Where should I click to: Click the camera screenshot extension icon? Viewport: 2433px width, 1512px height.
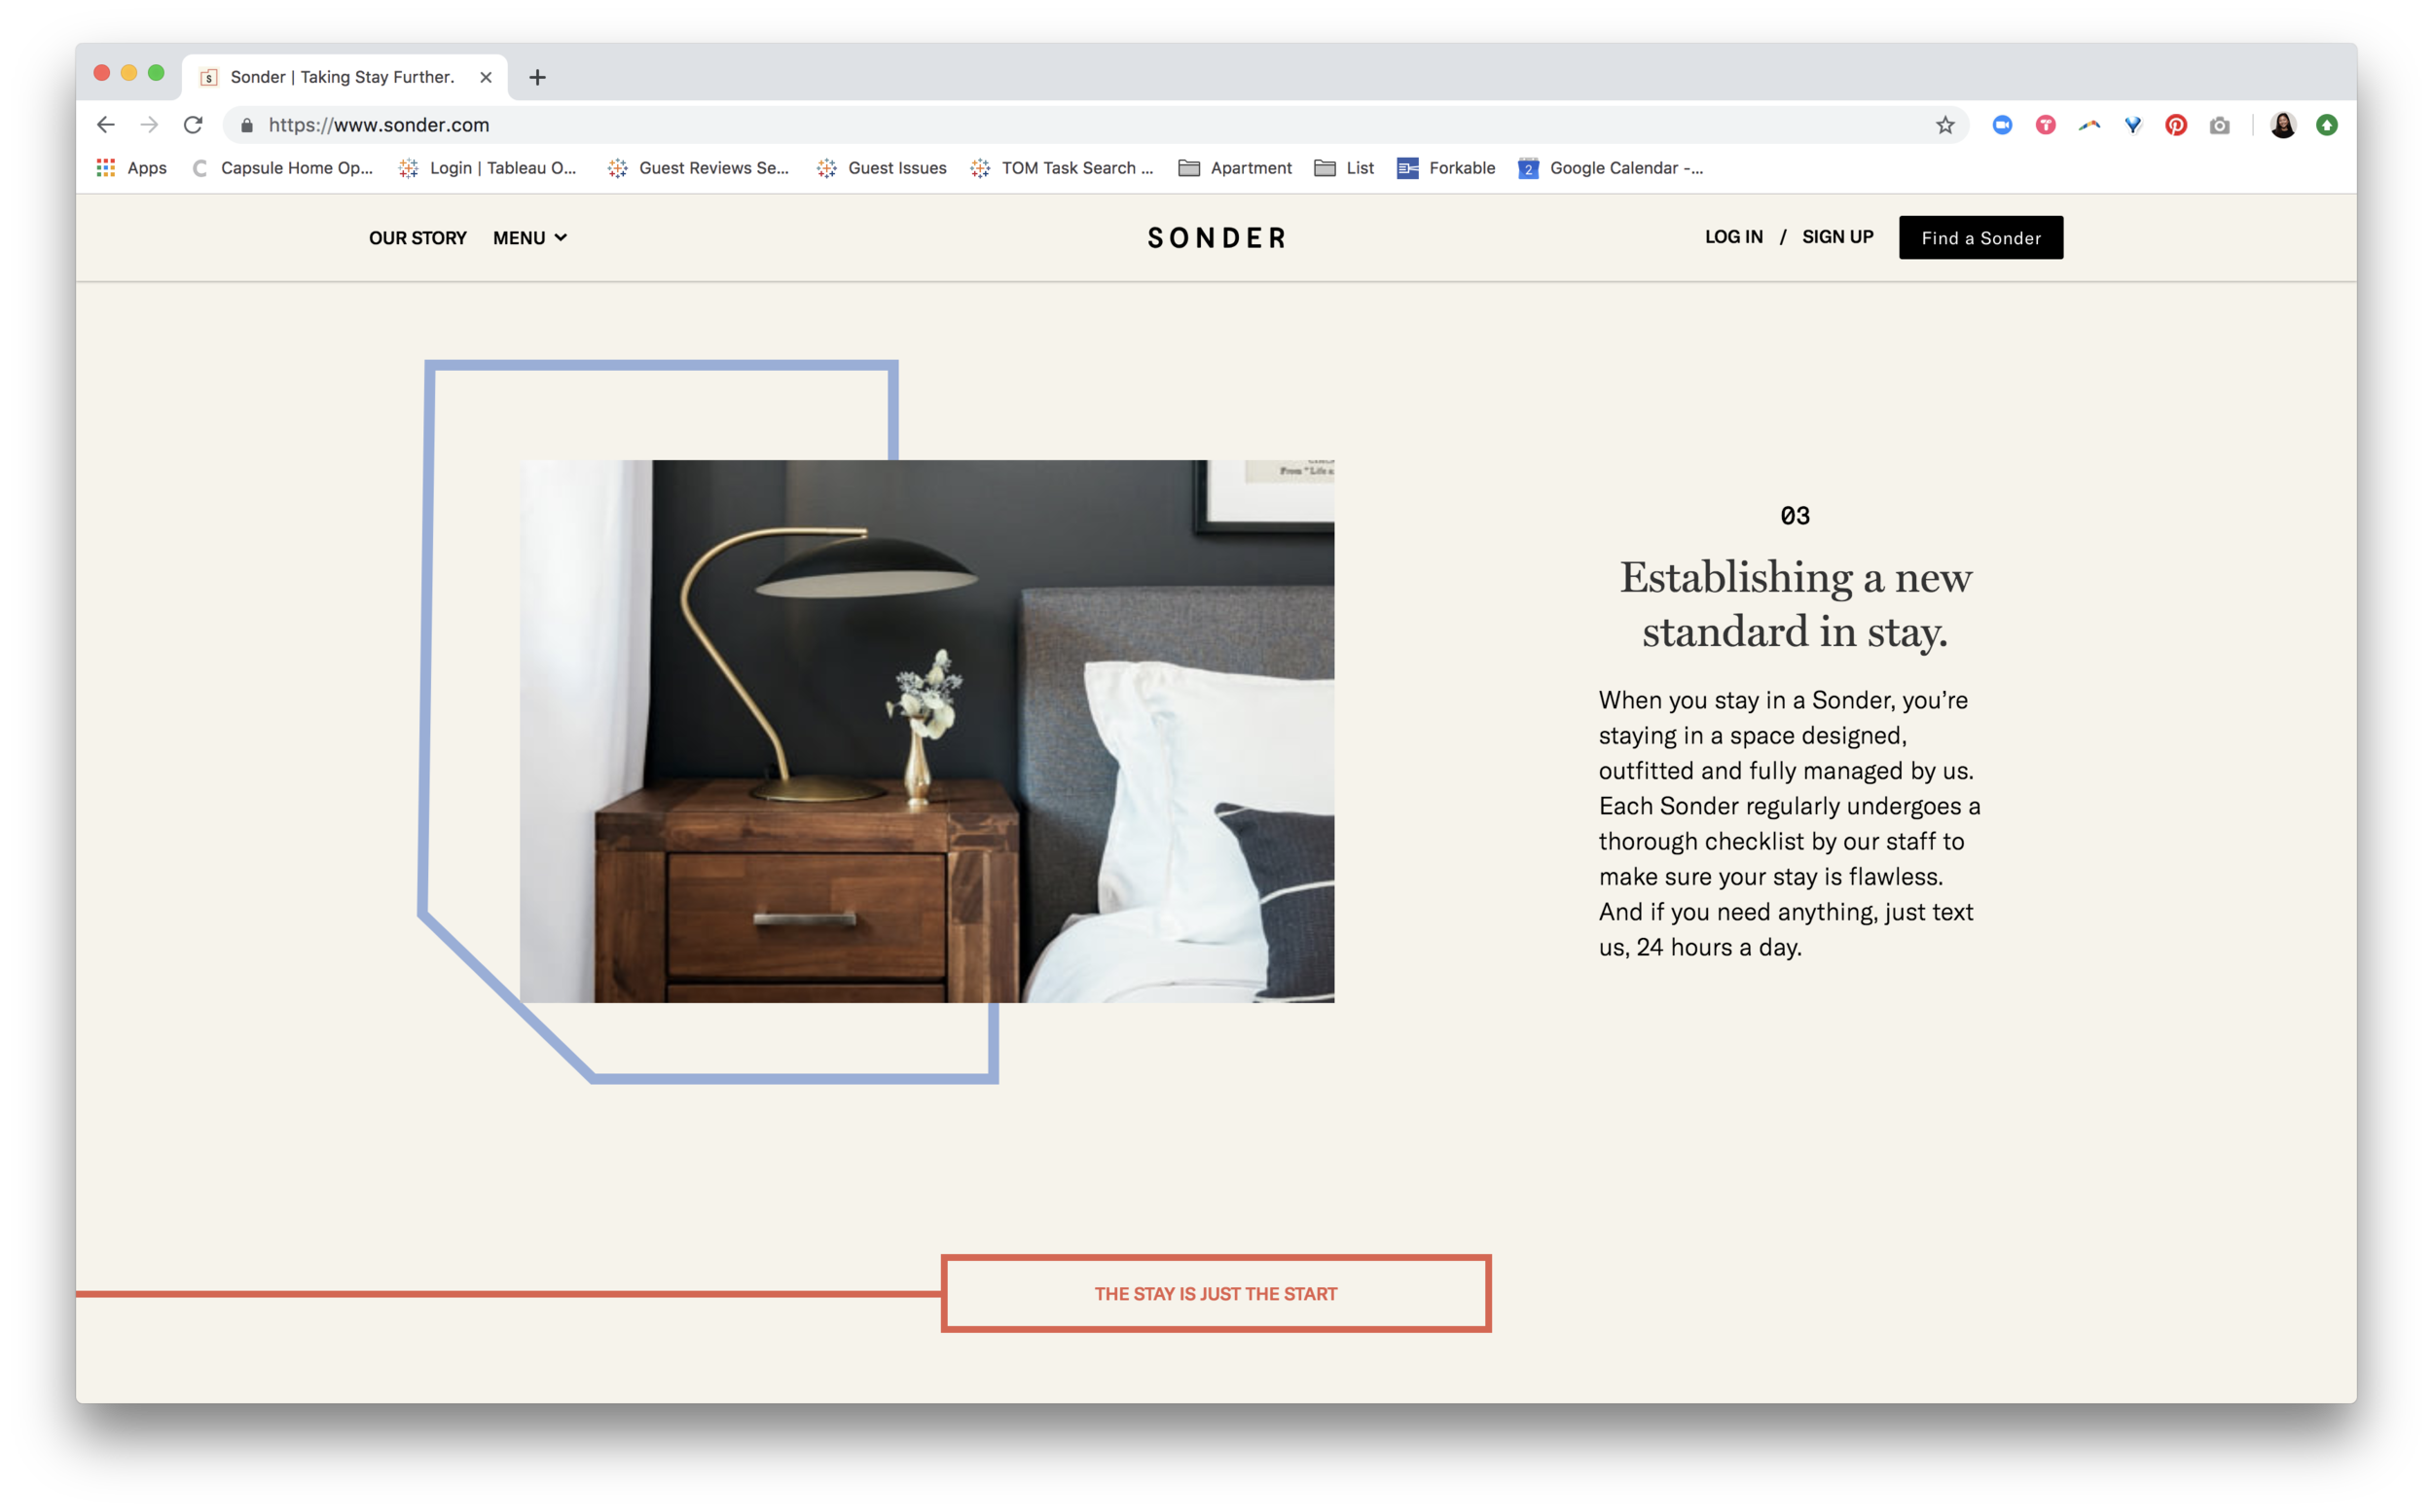tap(2220, 125)
